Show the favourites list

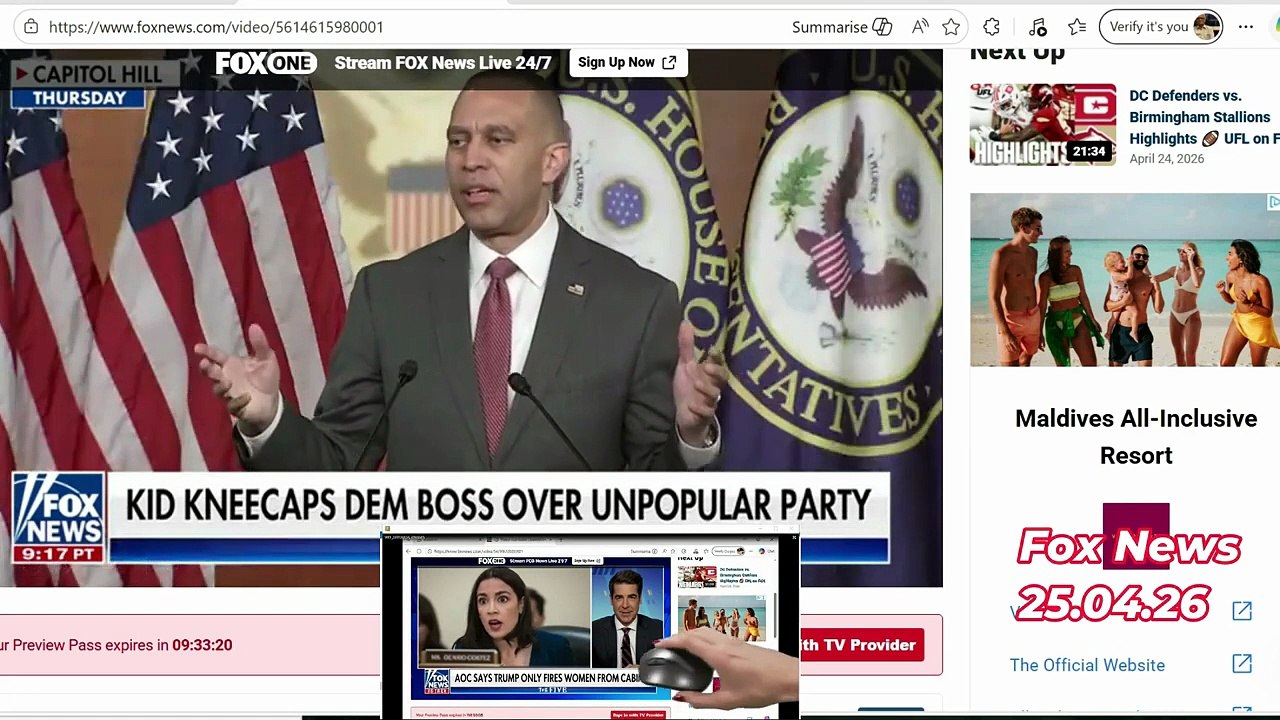coord(1077,27)
